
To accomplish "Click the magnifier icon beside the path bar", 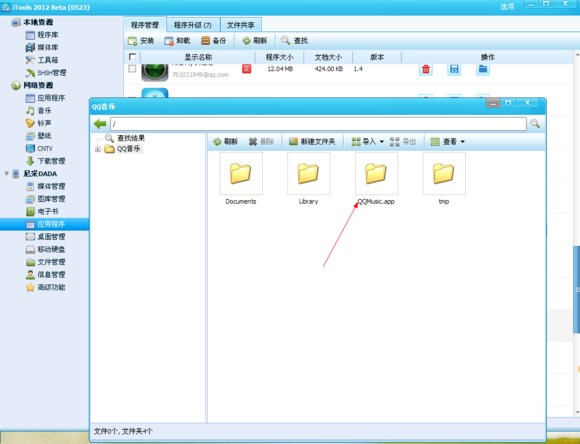I will 535,124.
